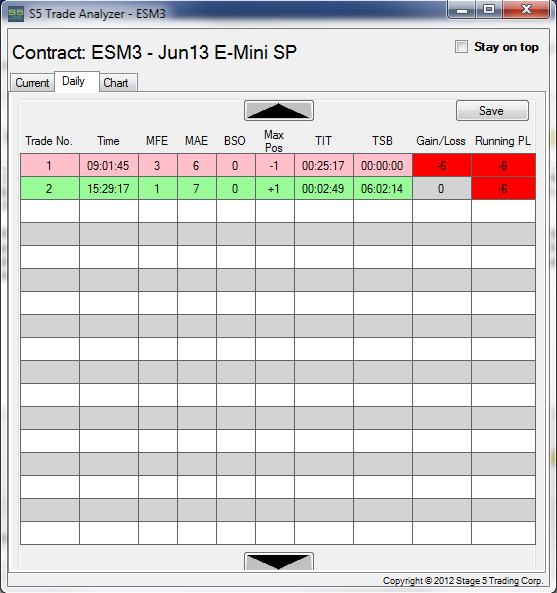Click the TSB value 00:00:00
The width and height of the screenshot is (557, 593).
(383, 165)
